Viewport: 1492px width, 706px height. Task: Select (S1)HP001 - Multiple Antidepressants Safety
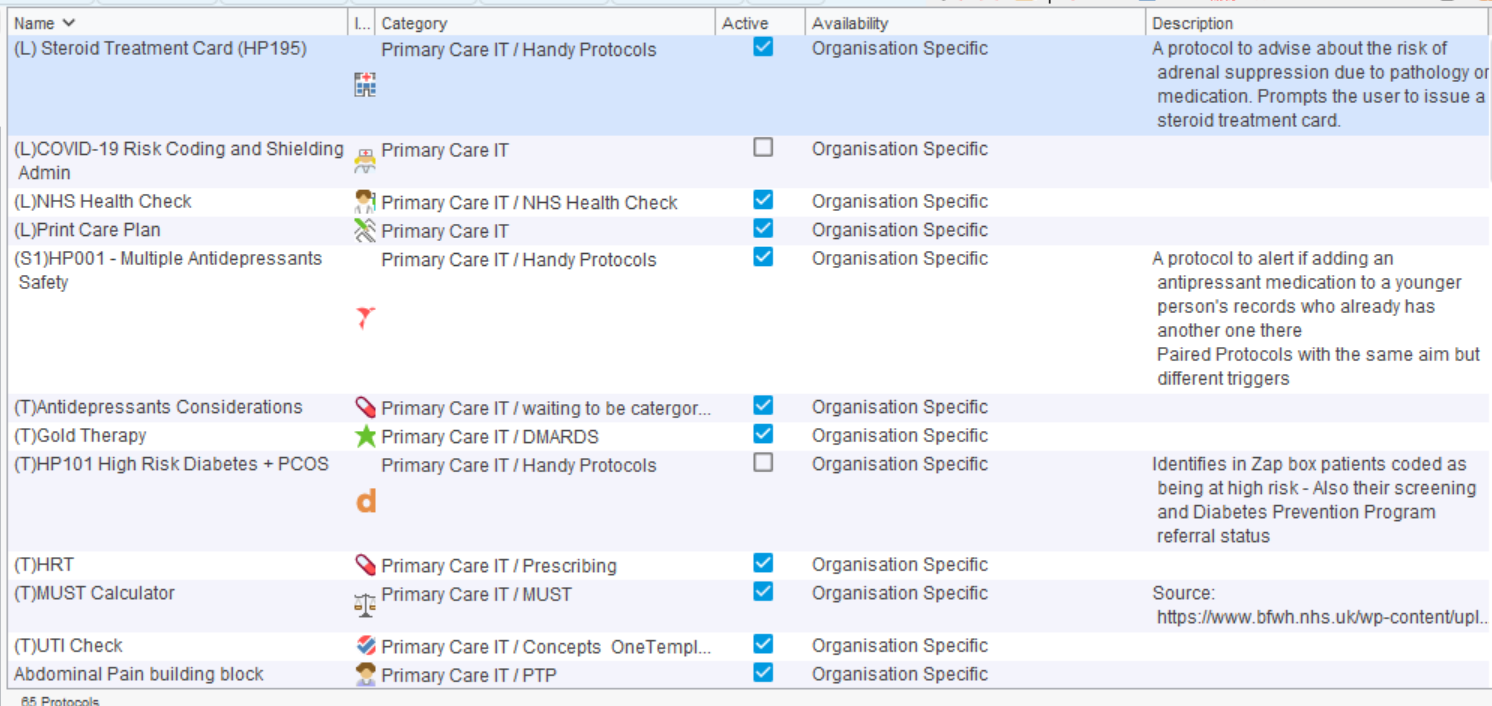tap(168, 270)
